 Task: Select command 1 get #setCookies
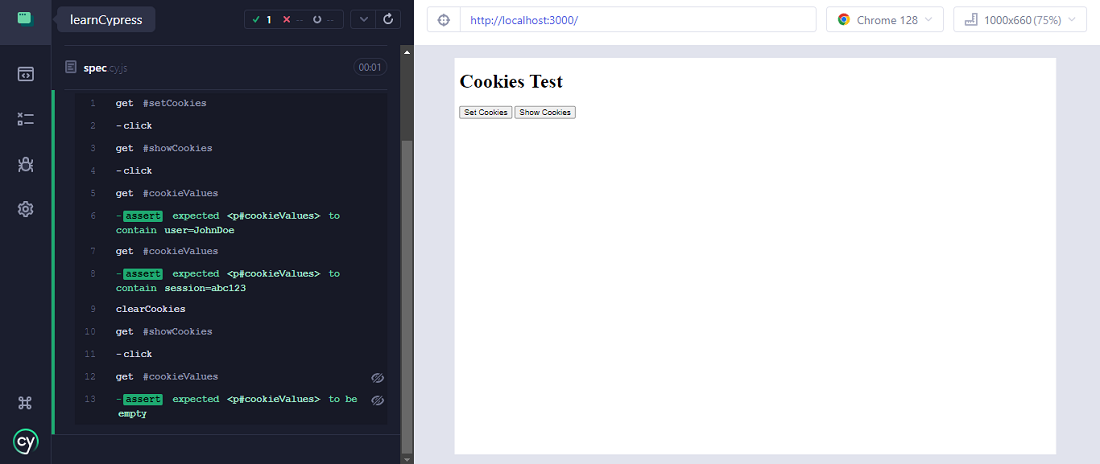tap(231, 103)
